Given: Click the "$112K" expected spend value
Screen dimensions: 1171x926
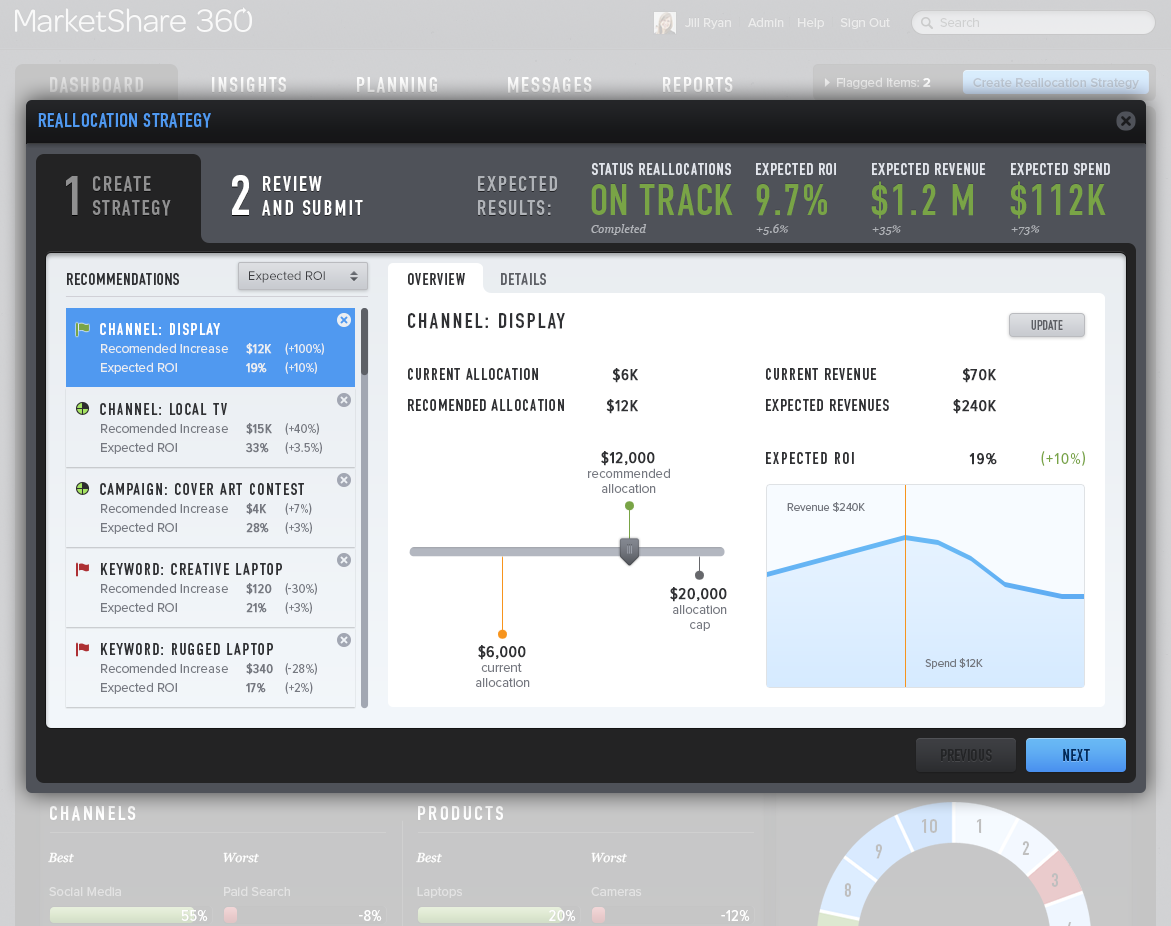Looking at the screenshot, I should (x=1057, y=200).
